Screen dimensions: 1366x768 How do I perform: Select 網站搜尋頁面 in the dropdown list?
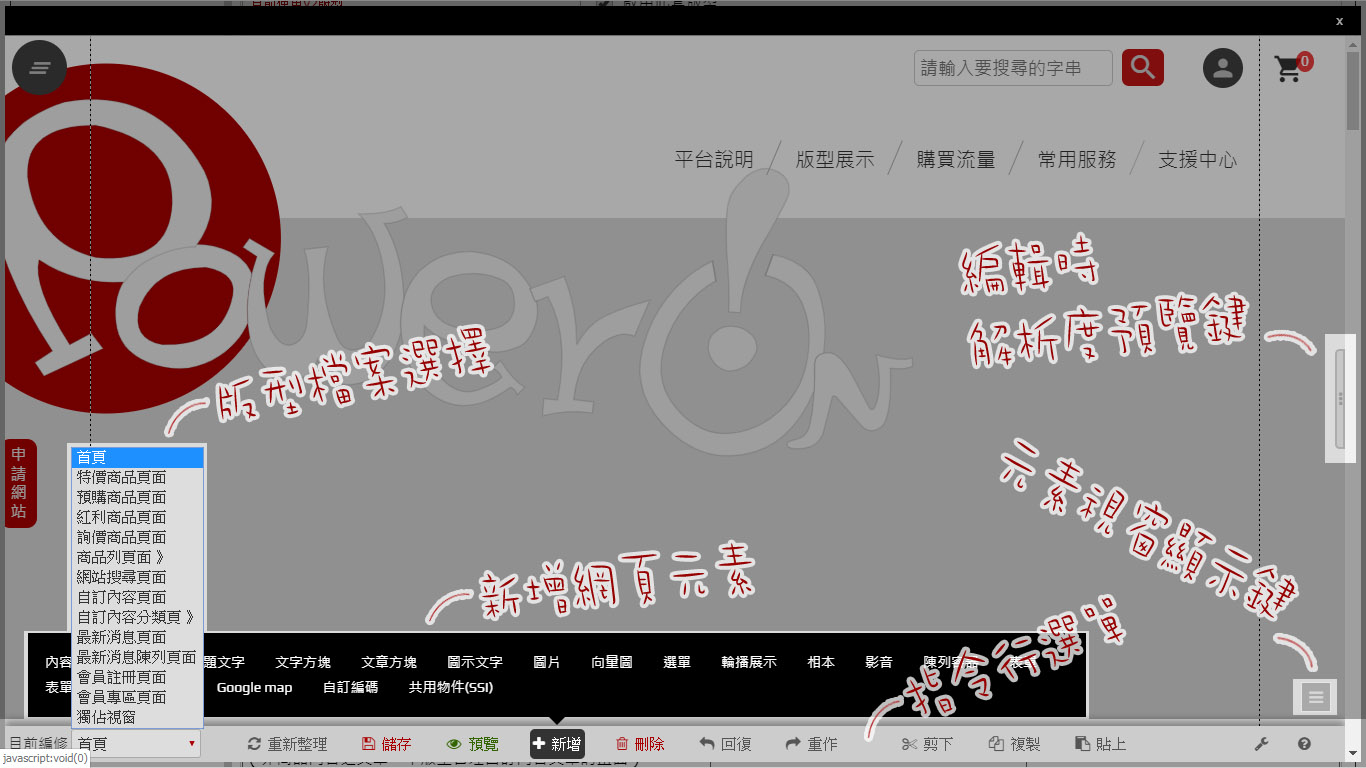tap(138, 577)
